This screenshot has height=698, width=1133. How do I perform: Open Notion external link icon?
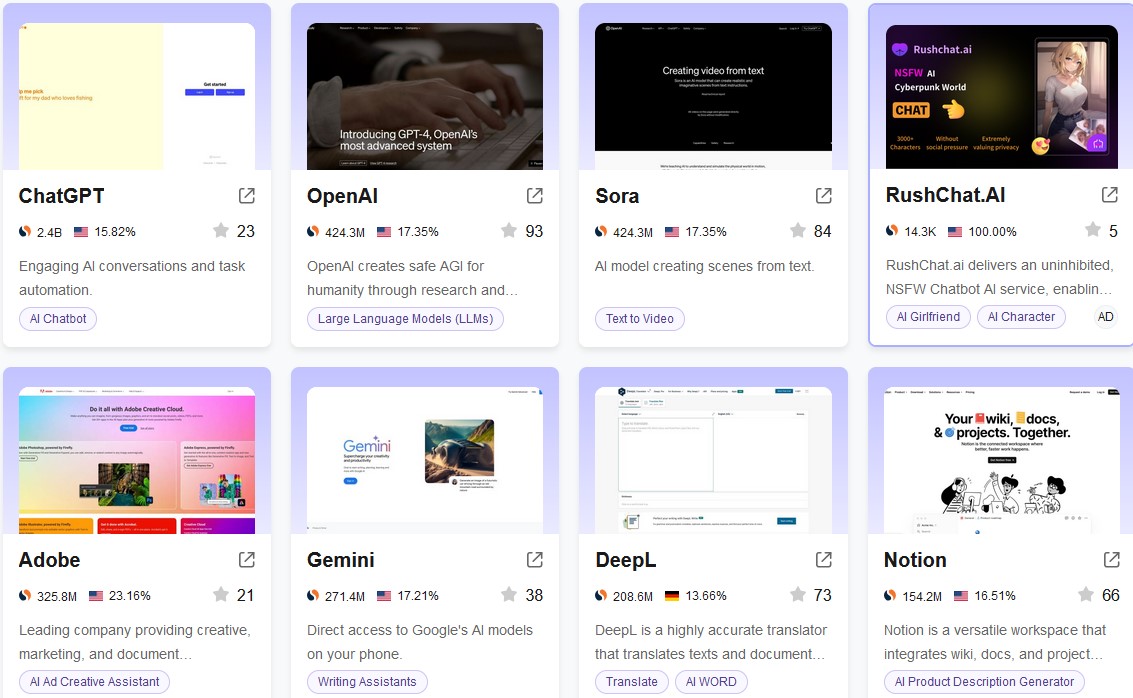pos(1112,559)
